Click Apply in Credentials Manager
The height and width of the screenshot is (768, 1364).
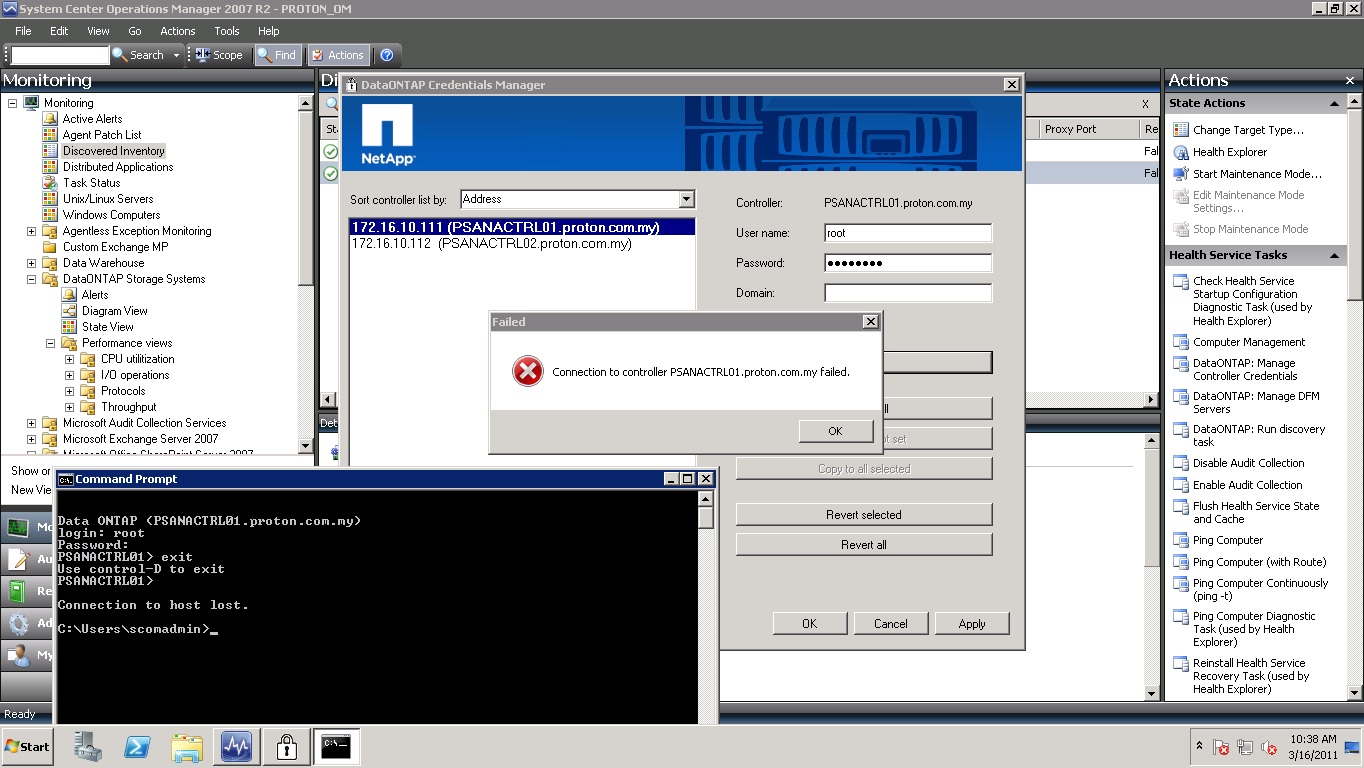[972, 624]
